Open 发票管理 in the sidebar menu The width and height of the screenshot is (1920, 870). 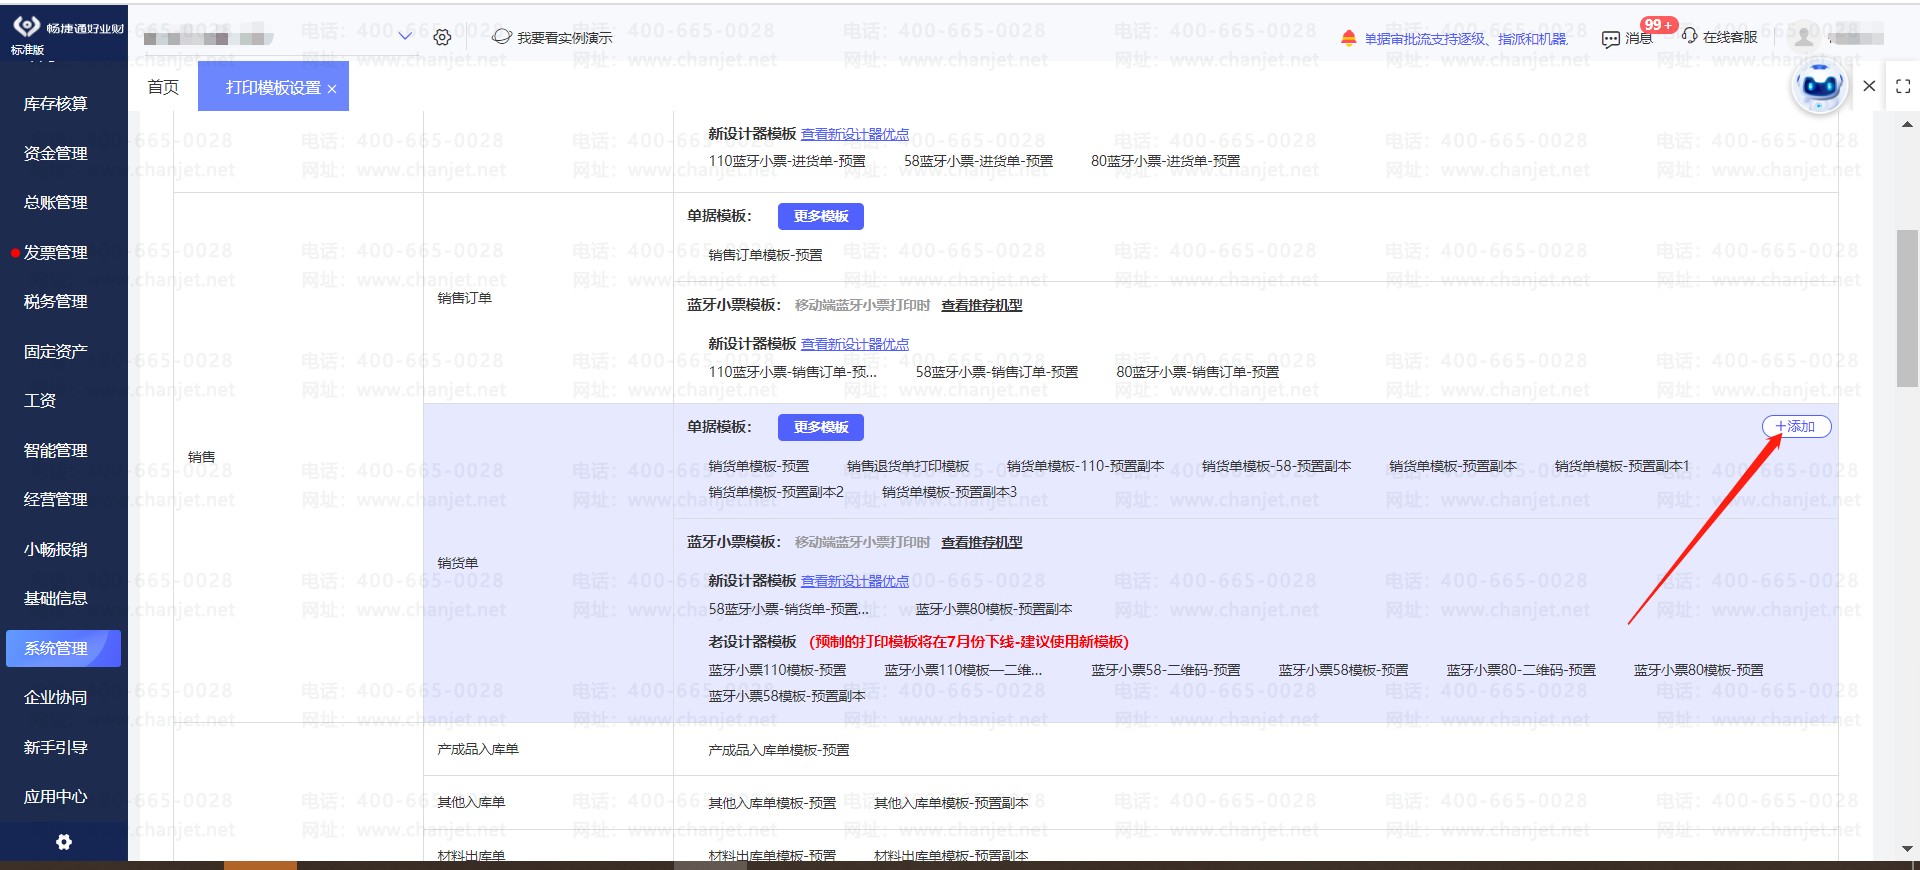click(56, 252)
